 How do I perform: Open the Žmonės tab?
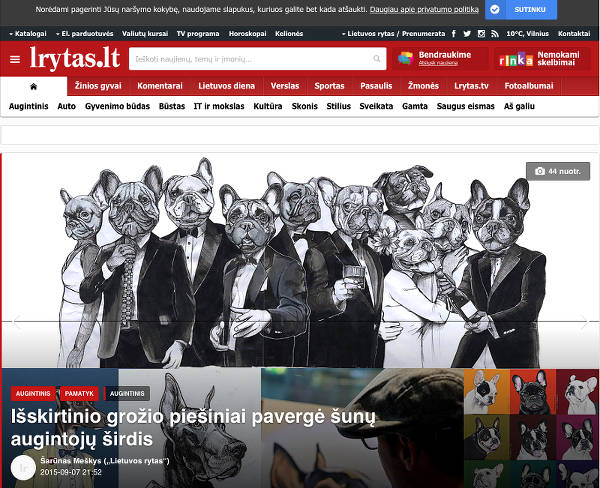(423, 86)
